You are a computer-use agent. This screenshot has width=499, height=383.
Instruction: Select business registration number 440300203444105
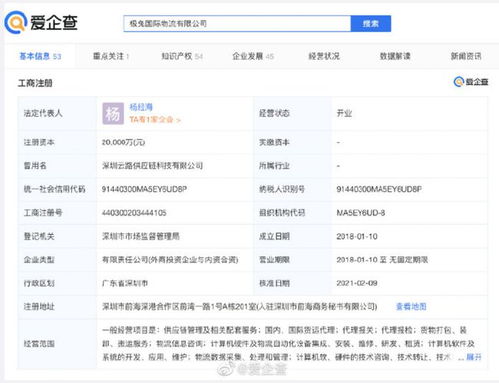click(134, 213)
